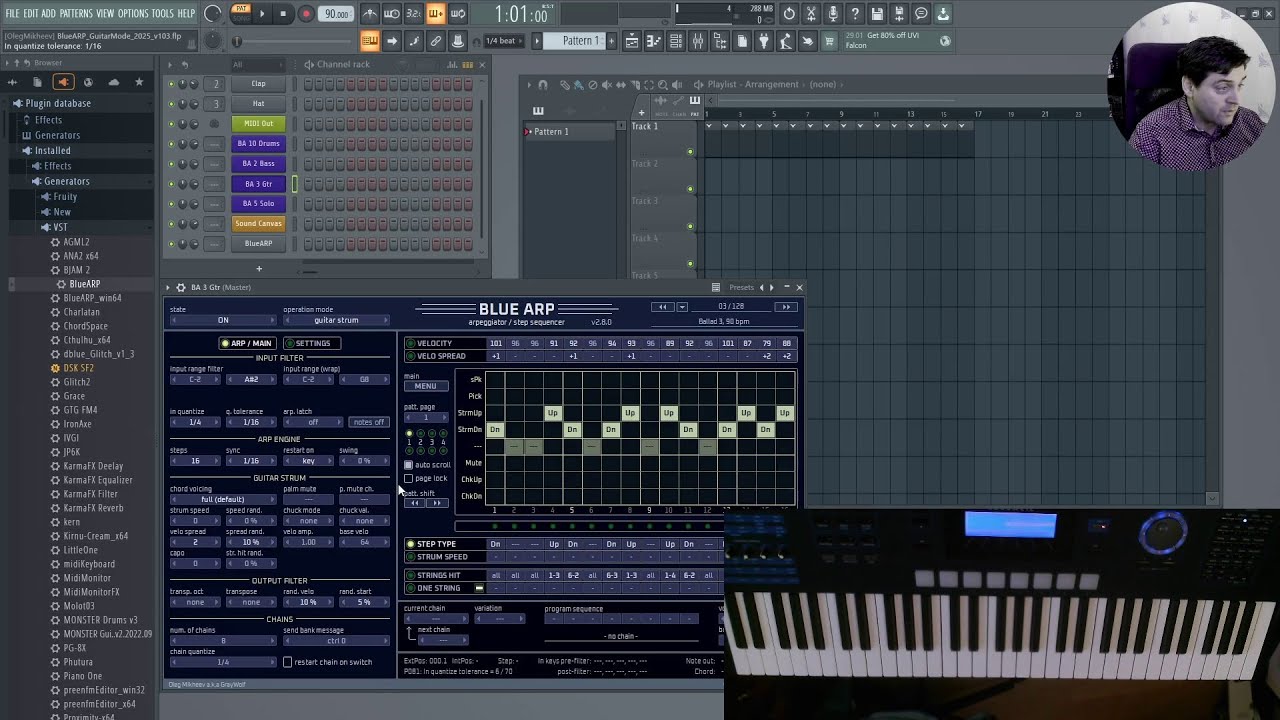Click the microphone recording icon in the top toolbar
1280x720 pixels.
click(833, 14)
